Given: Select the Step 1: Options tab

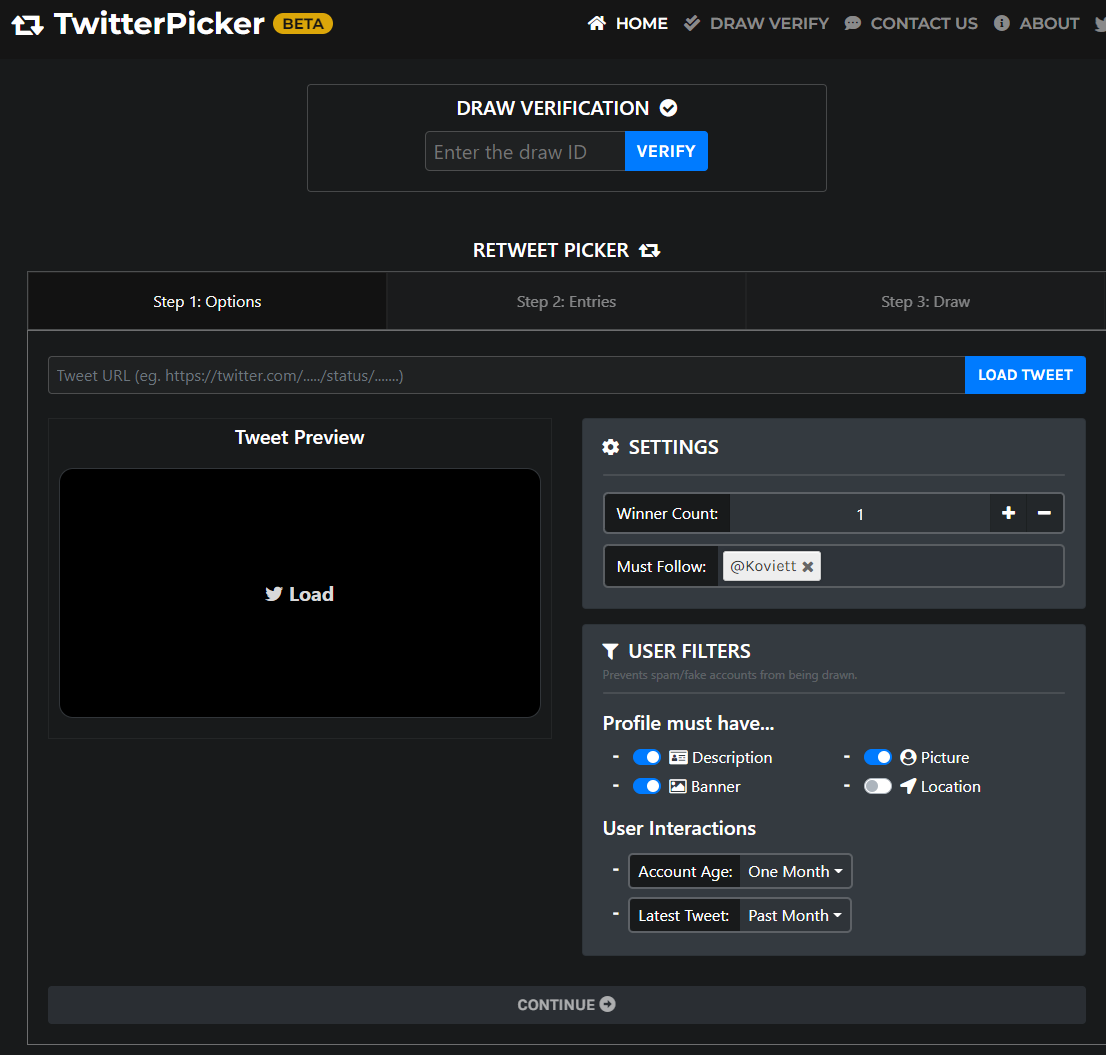Looking at the screenshot, I should click(207, 301).
